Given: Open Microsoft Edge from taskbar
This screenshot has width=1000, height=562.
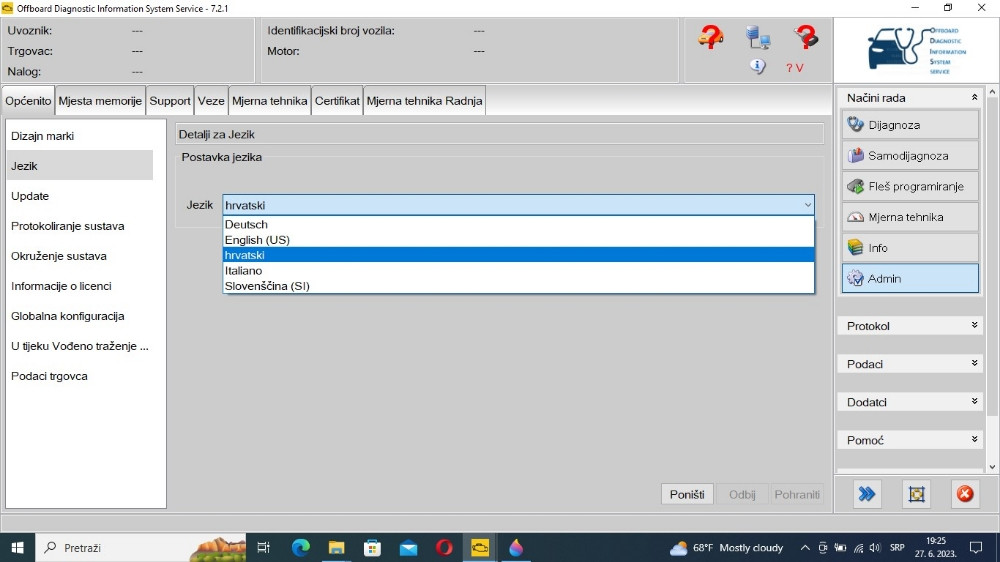Looking at the screenshot, I should click(300, 547).
